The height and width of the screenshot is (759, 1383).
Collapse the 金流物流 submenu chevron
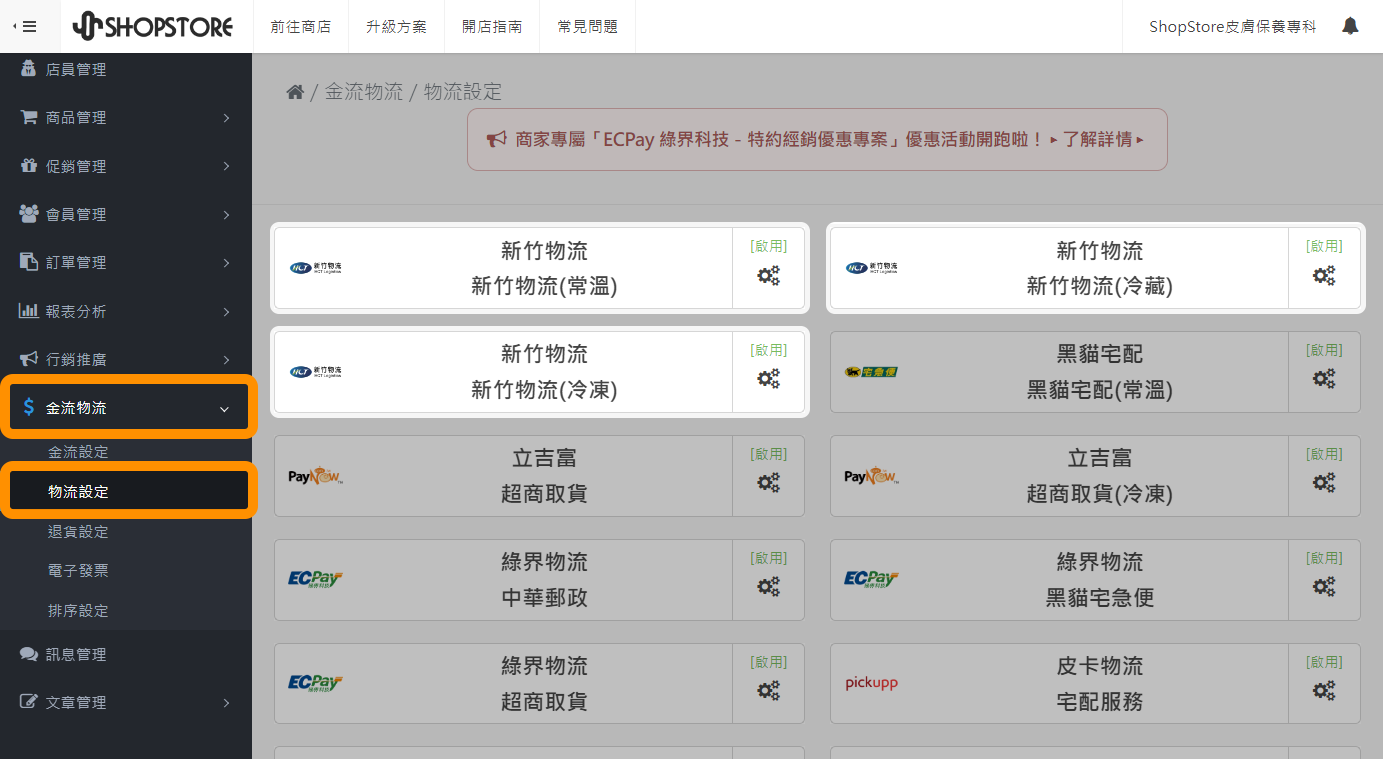click(x=224, y=409)
